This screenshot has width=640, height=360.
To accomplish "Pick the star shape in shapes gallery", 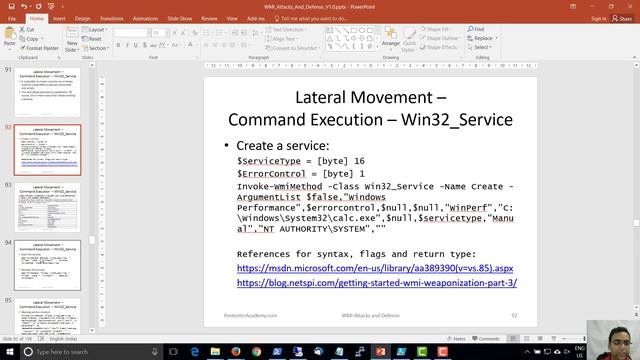I will point(369,47).
